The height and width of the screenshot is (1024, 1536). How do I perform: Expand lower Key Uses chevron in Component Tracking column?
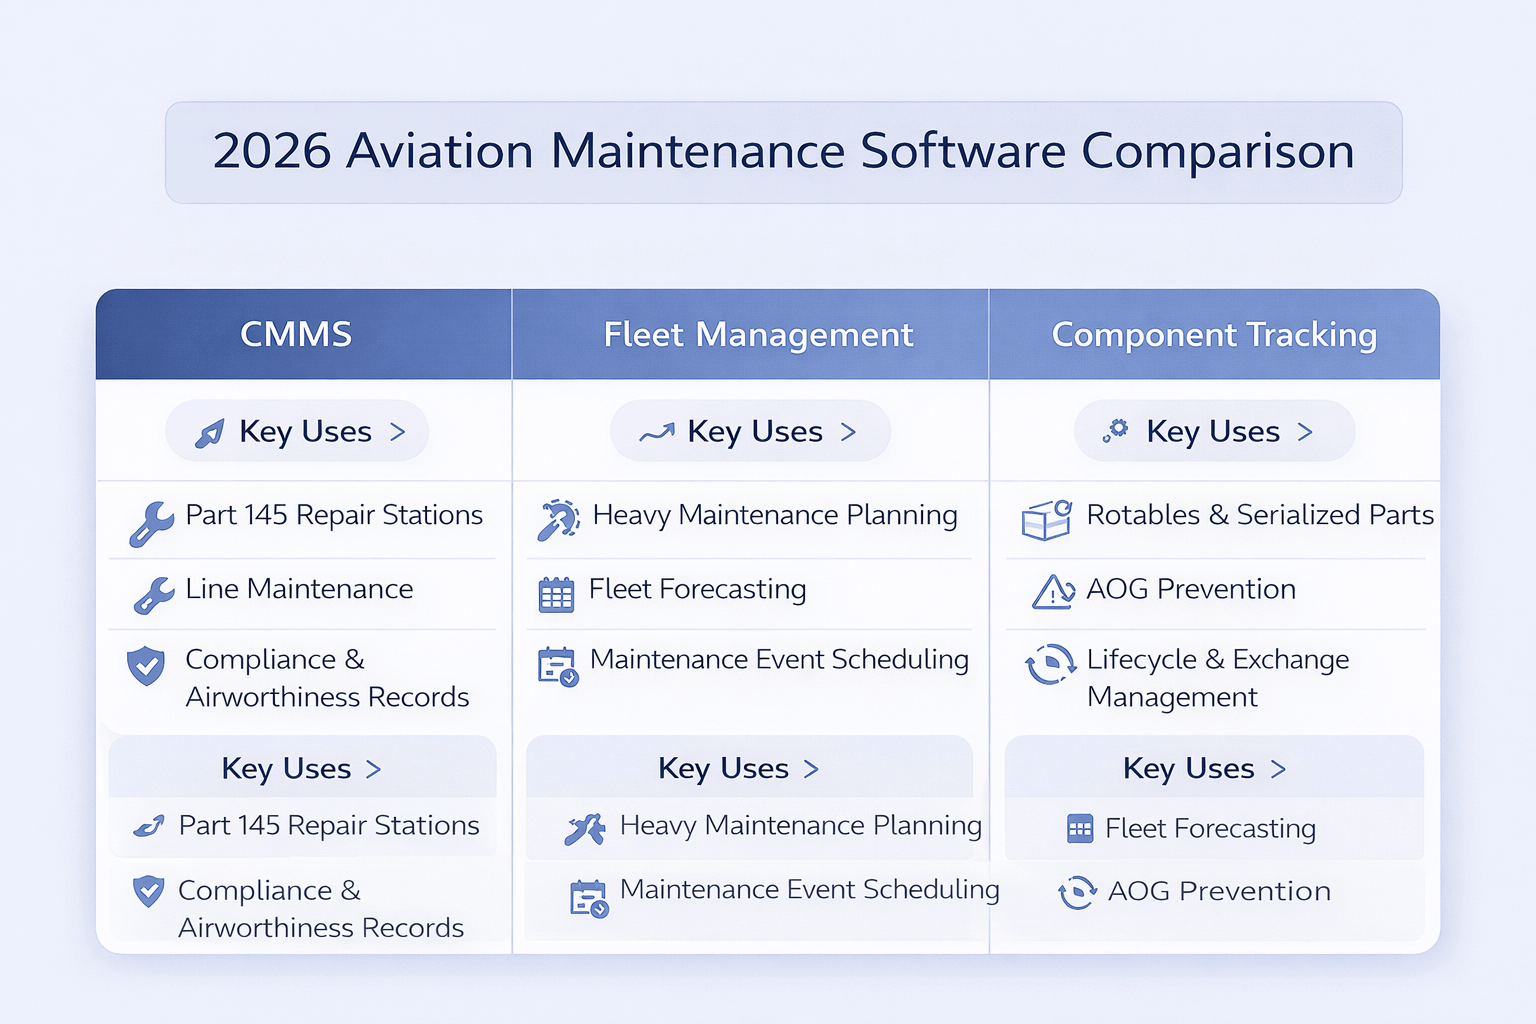1278,769
